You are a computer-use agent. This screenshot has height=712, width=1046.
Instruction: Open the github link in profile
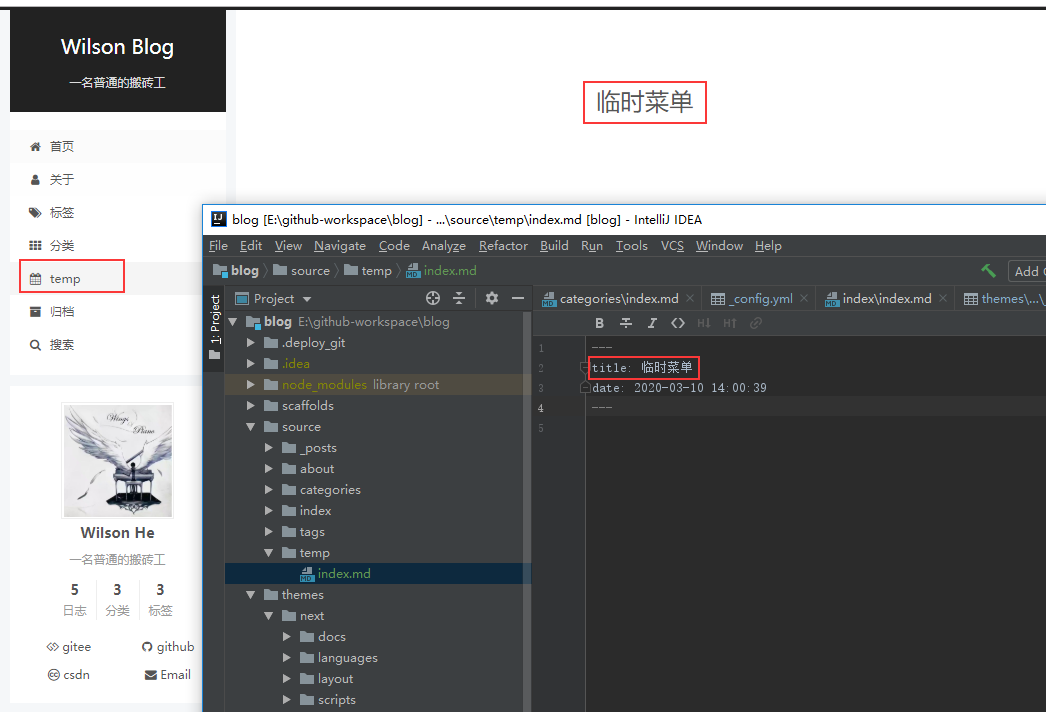point(168,647)
